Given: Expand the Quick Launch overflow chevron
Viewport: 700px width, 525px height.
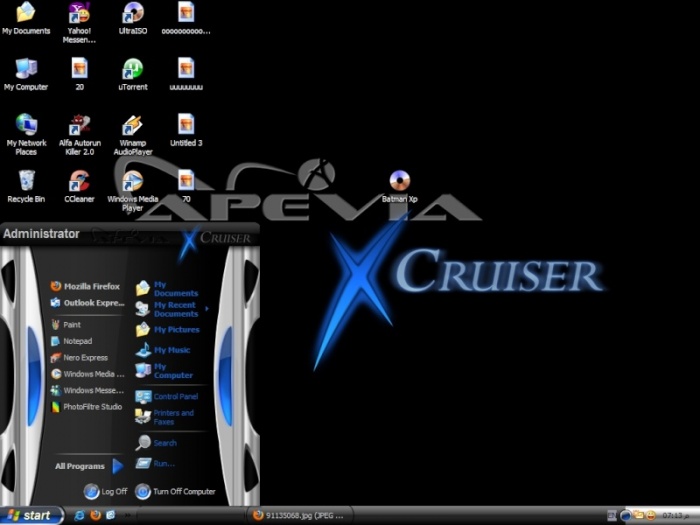Looking at the screenshot, I should 127,516.
